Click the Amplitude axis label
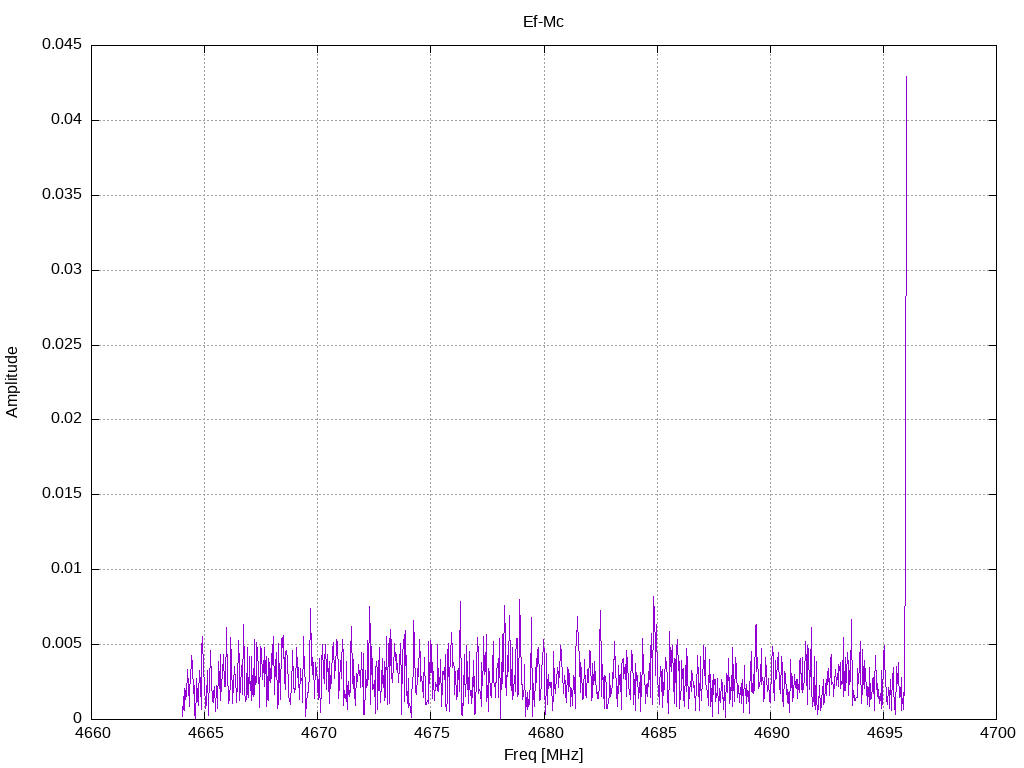 [12, 382]
